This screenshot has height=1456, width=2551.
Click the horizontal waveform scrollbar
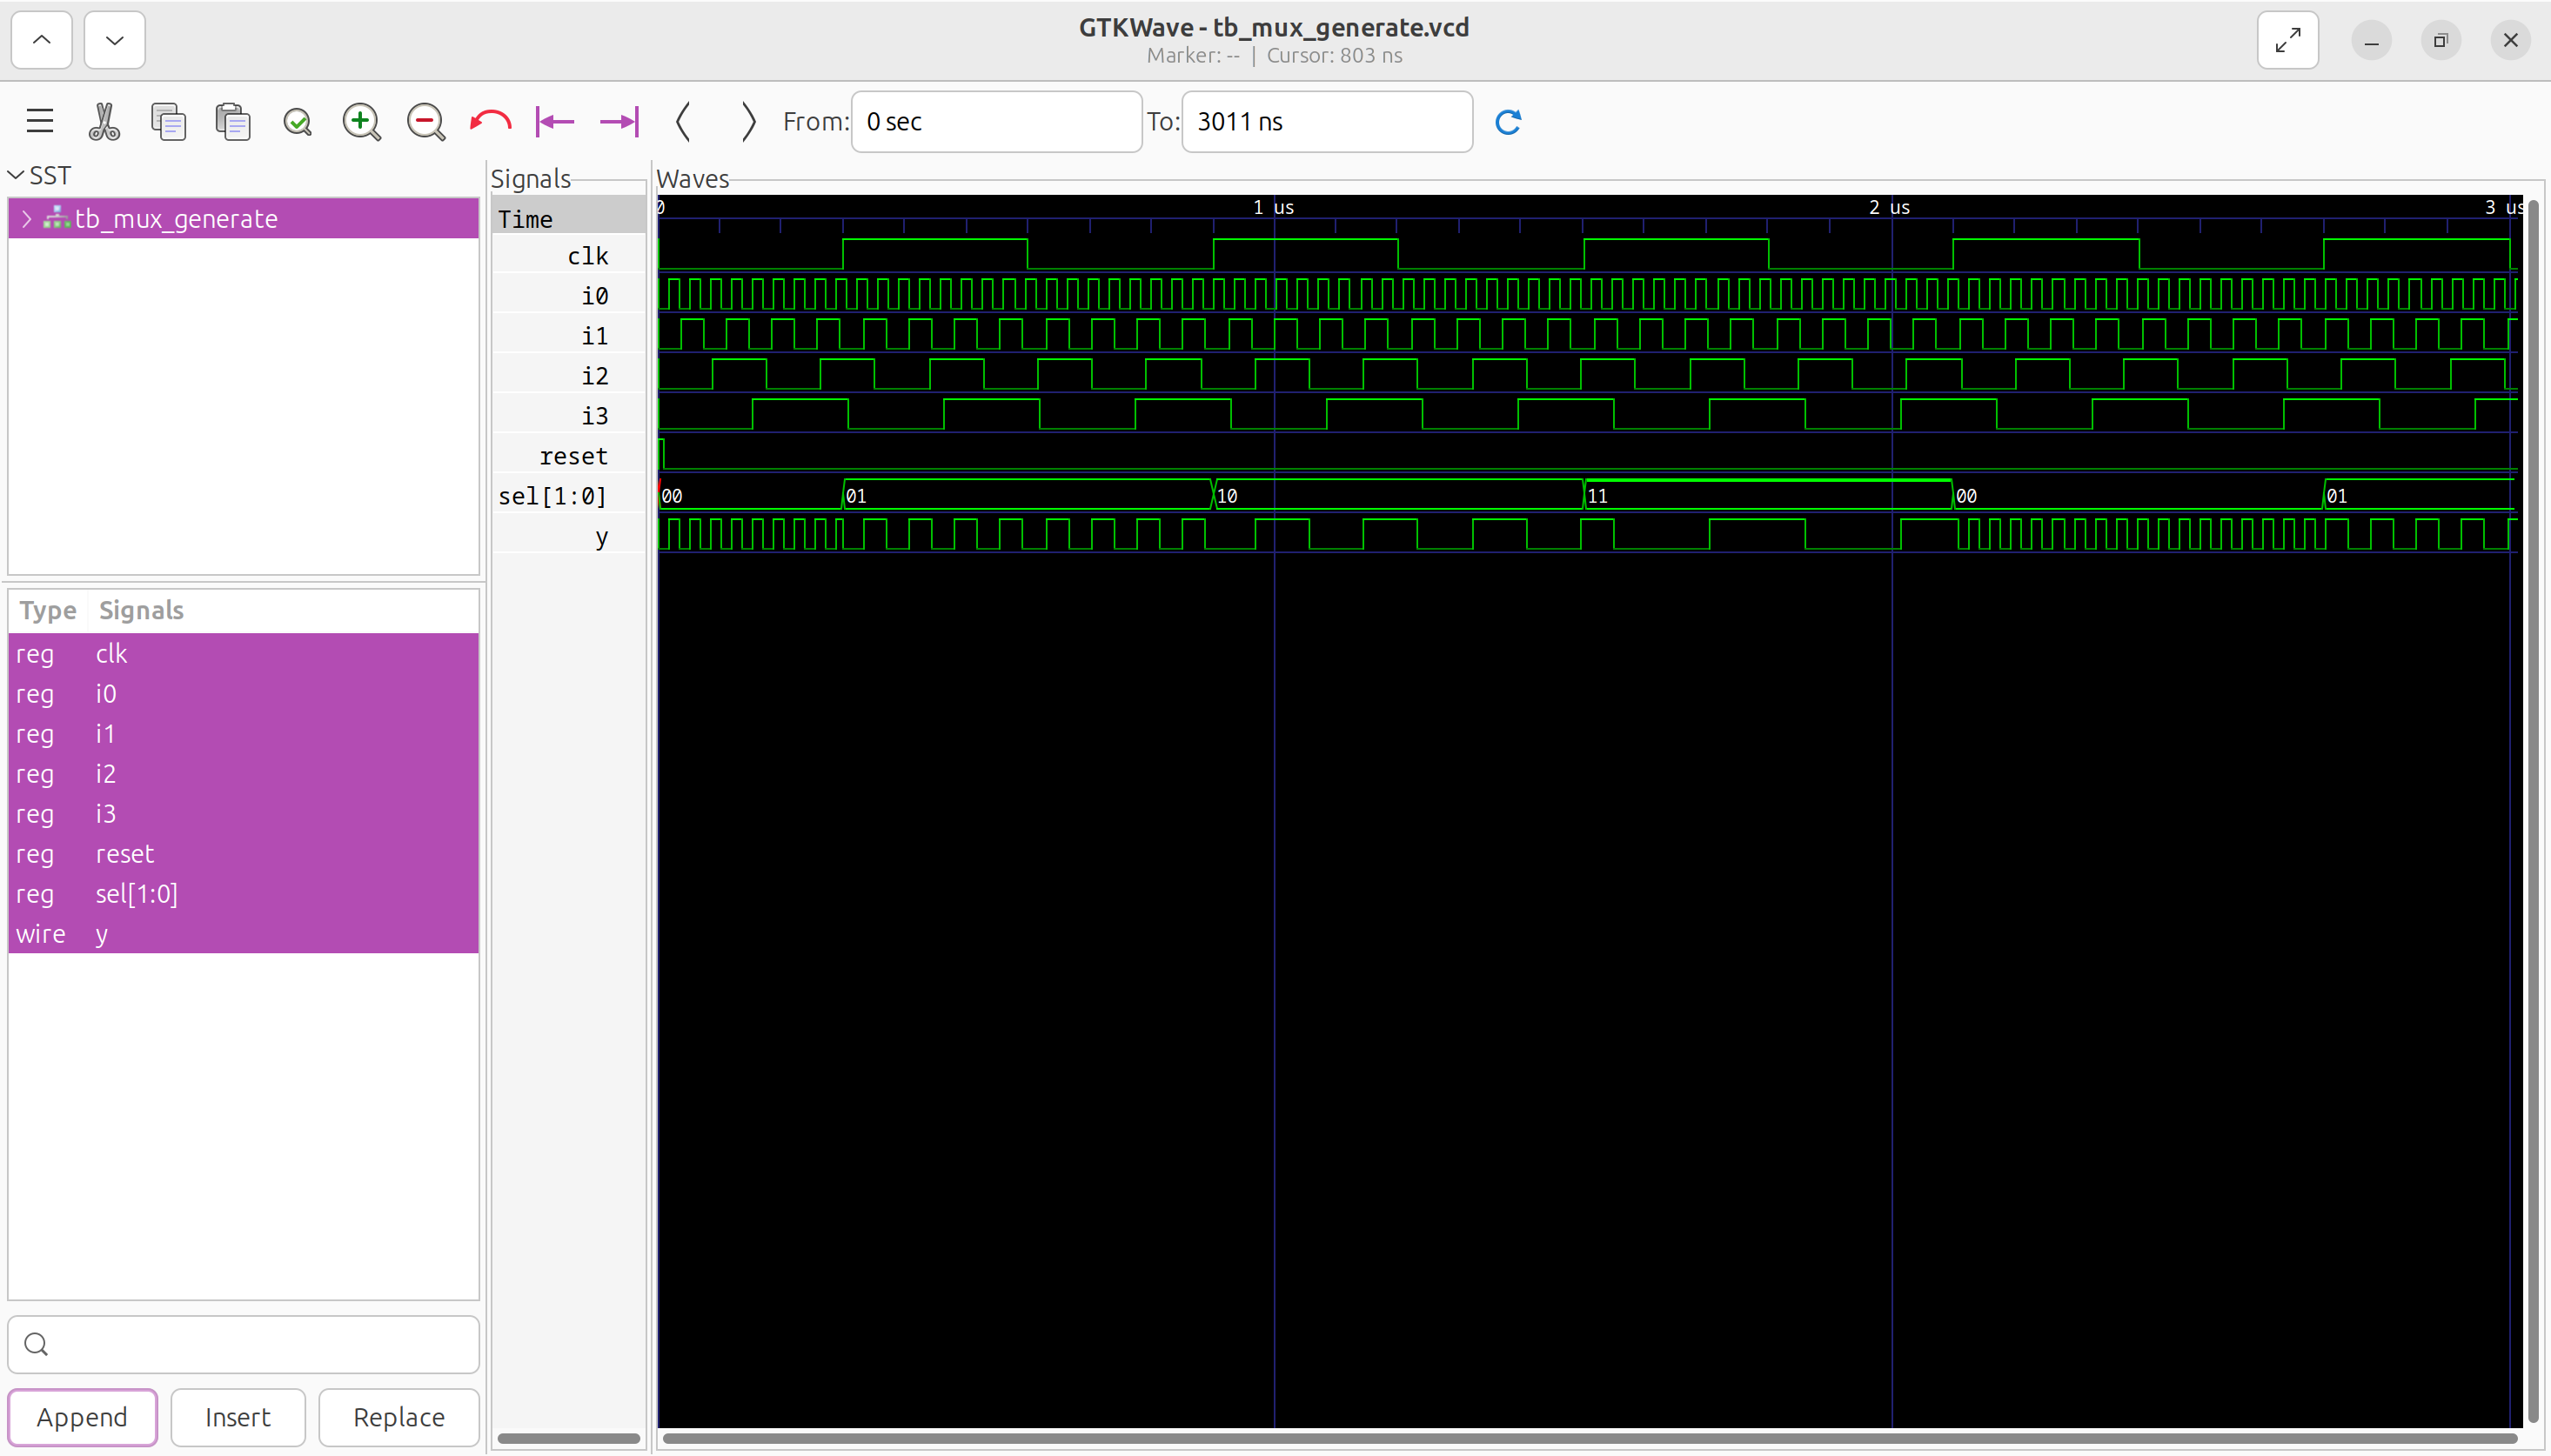[1588, 1438]
